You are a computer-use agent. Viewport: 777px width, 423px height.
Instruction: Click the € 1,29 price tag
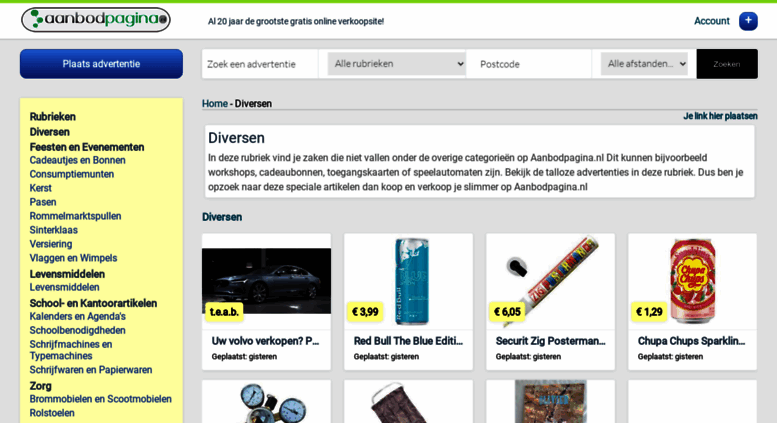(649, 312)
